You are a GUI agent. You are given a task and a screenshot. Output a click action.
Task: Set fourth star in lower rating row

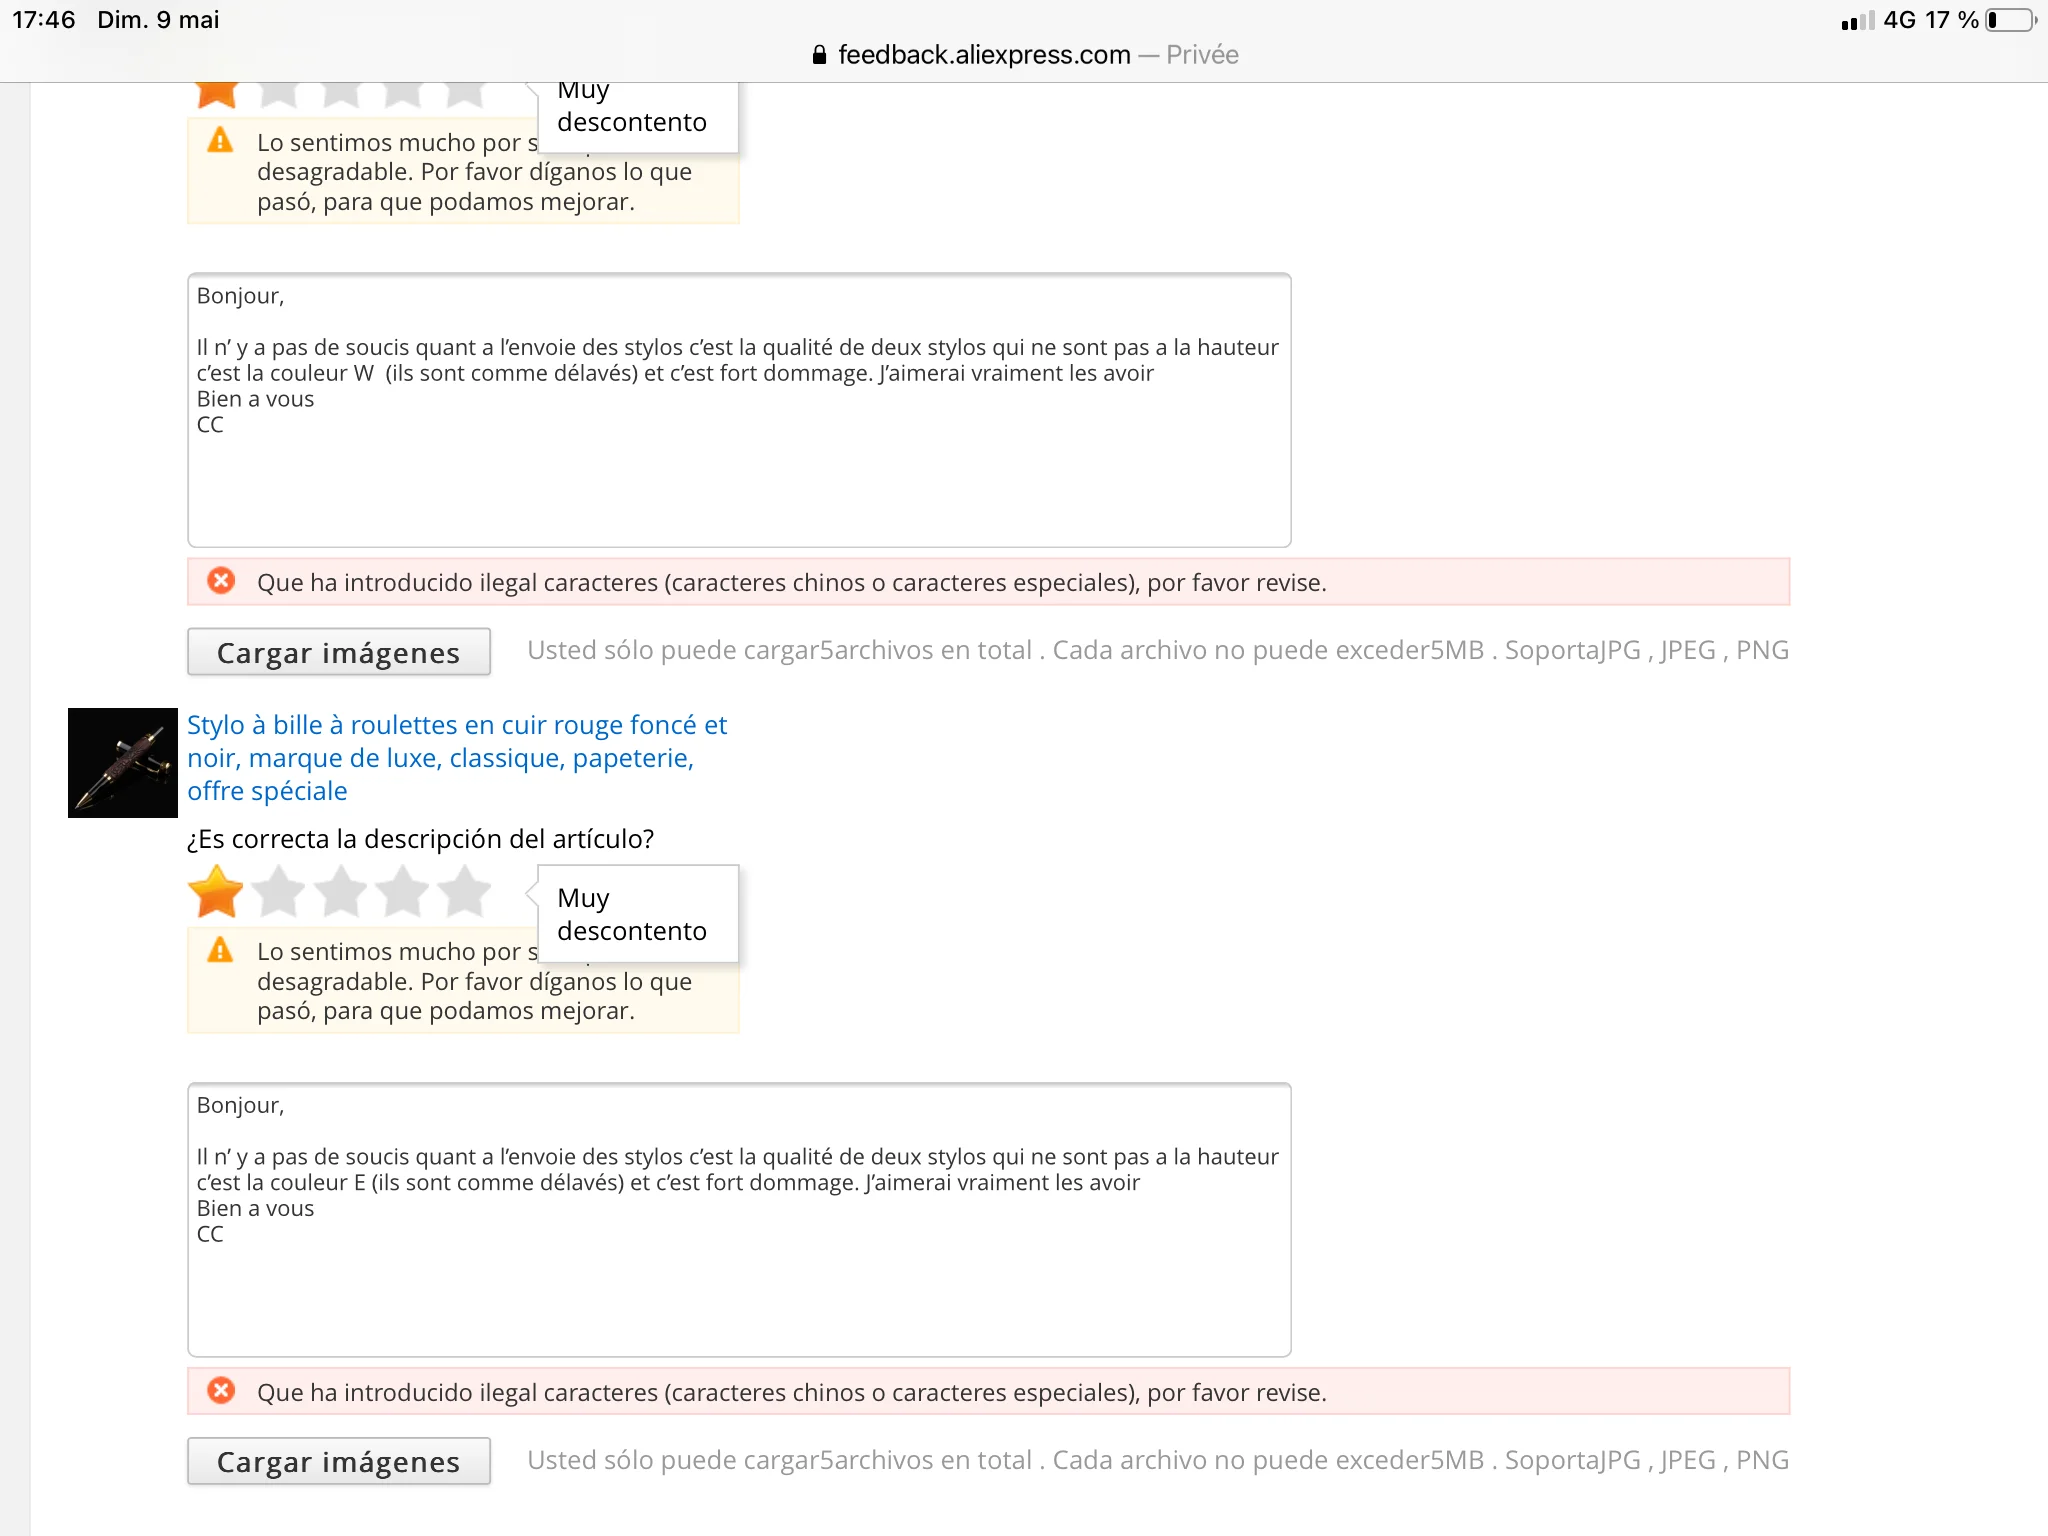[403, 892]
